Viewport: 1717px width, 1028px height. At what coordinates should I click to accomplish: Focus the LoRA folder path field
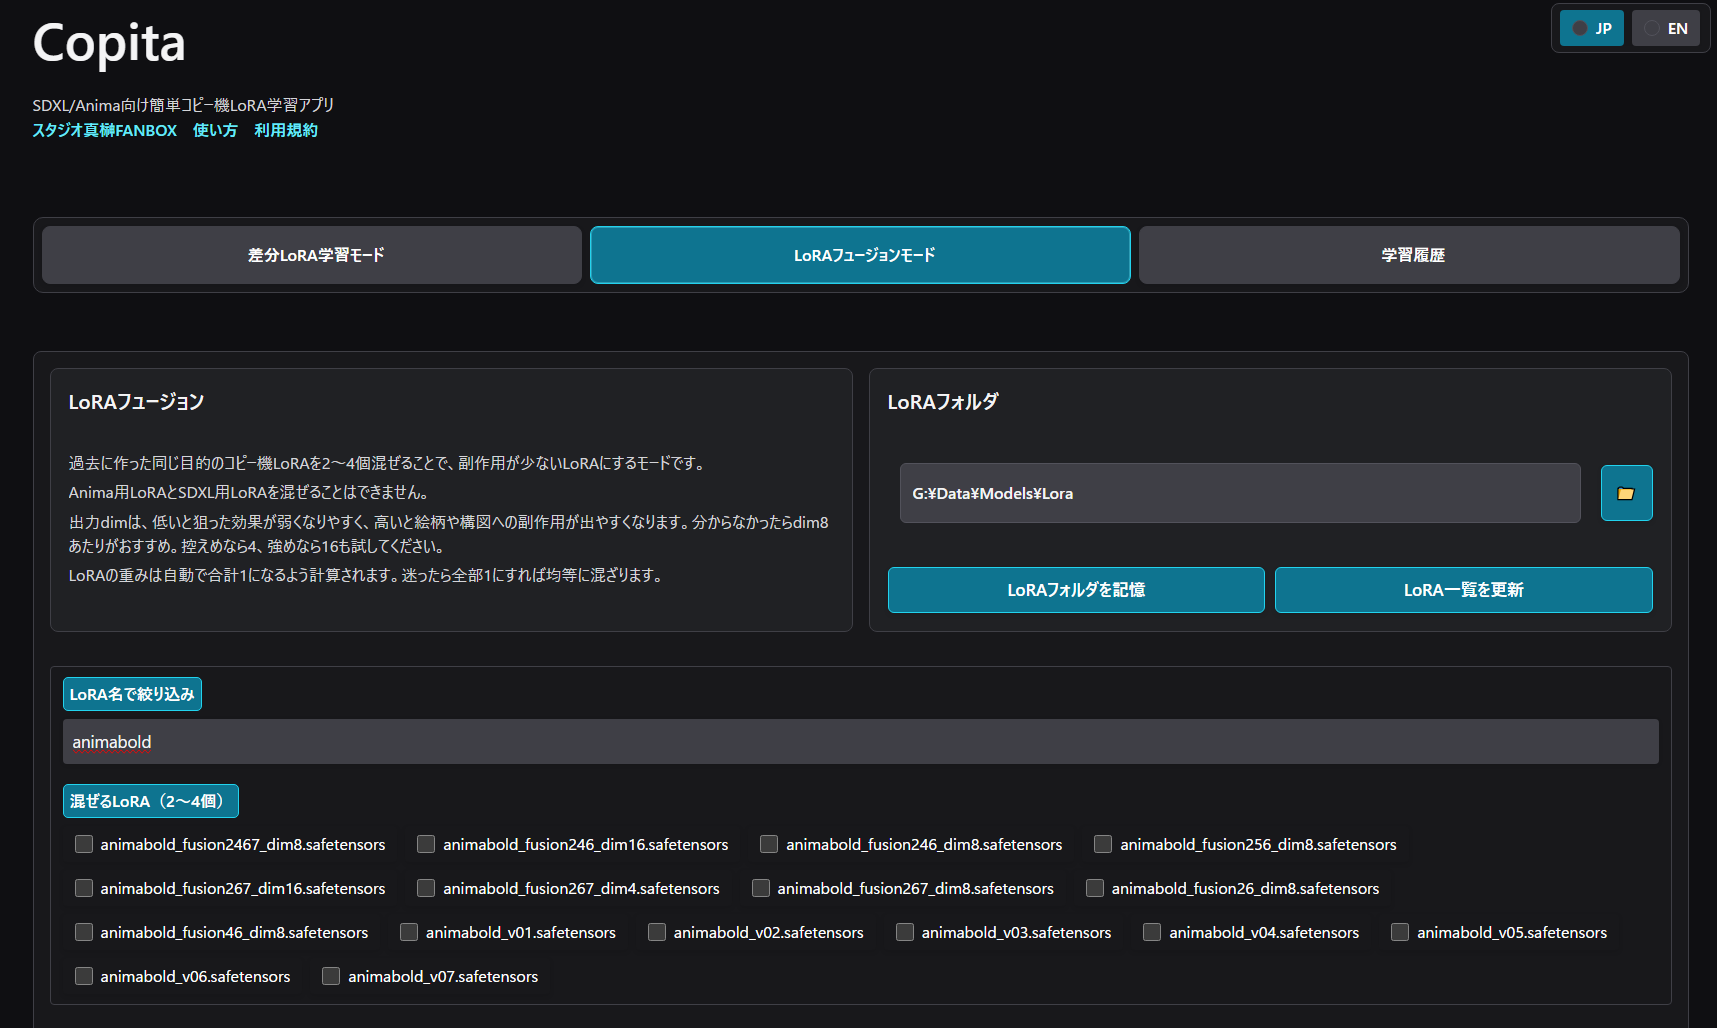click(x=1240, y=493)
